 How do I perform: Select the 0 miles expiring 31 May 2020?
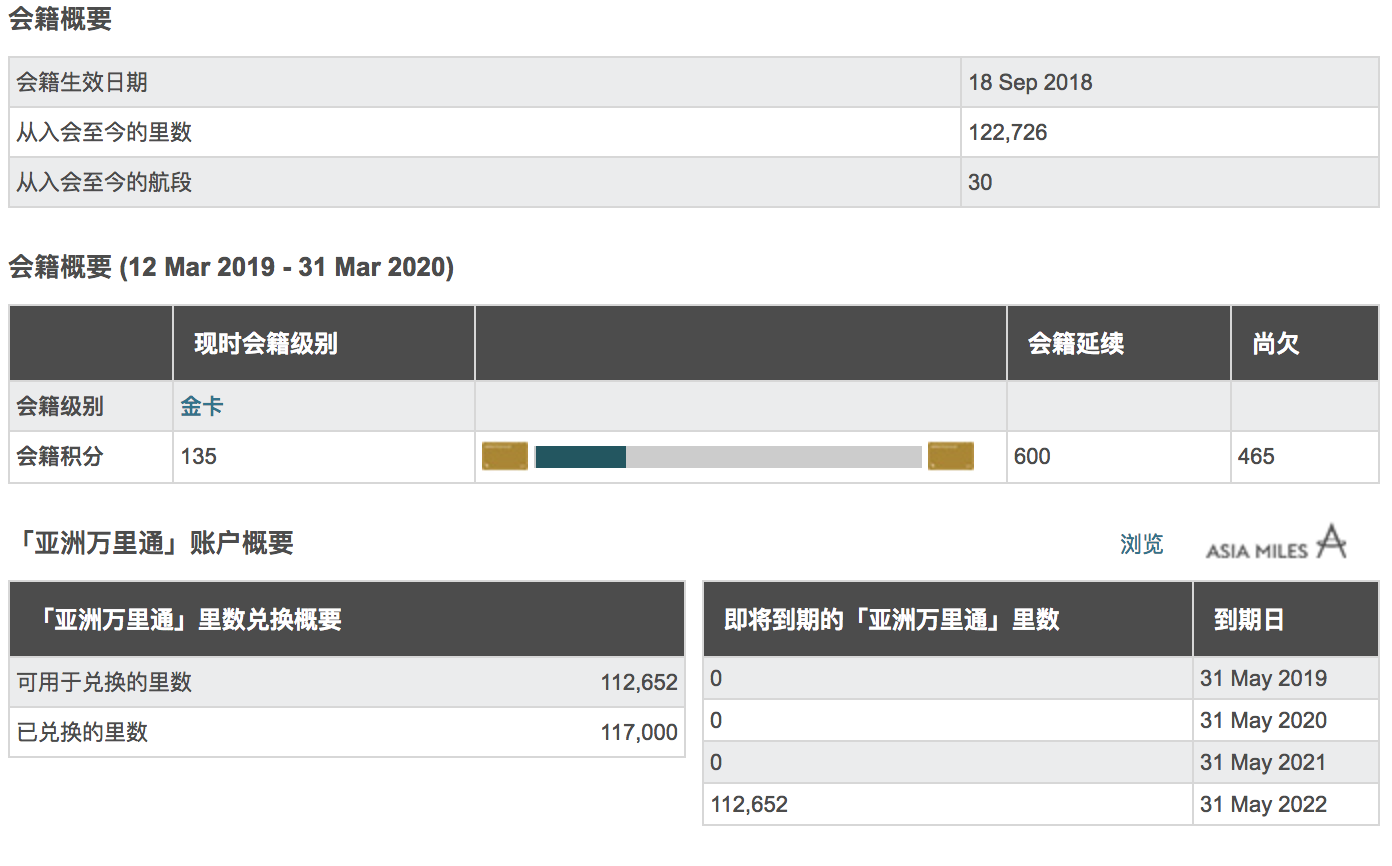[x=716, y=720]
